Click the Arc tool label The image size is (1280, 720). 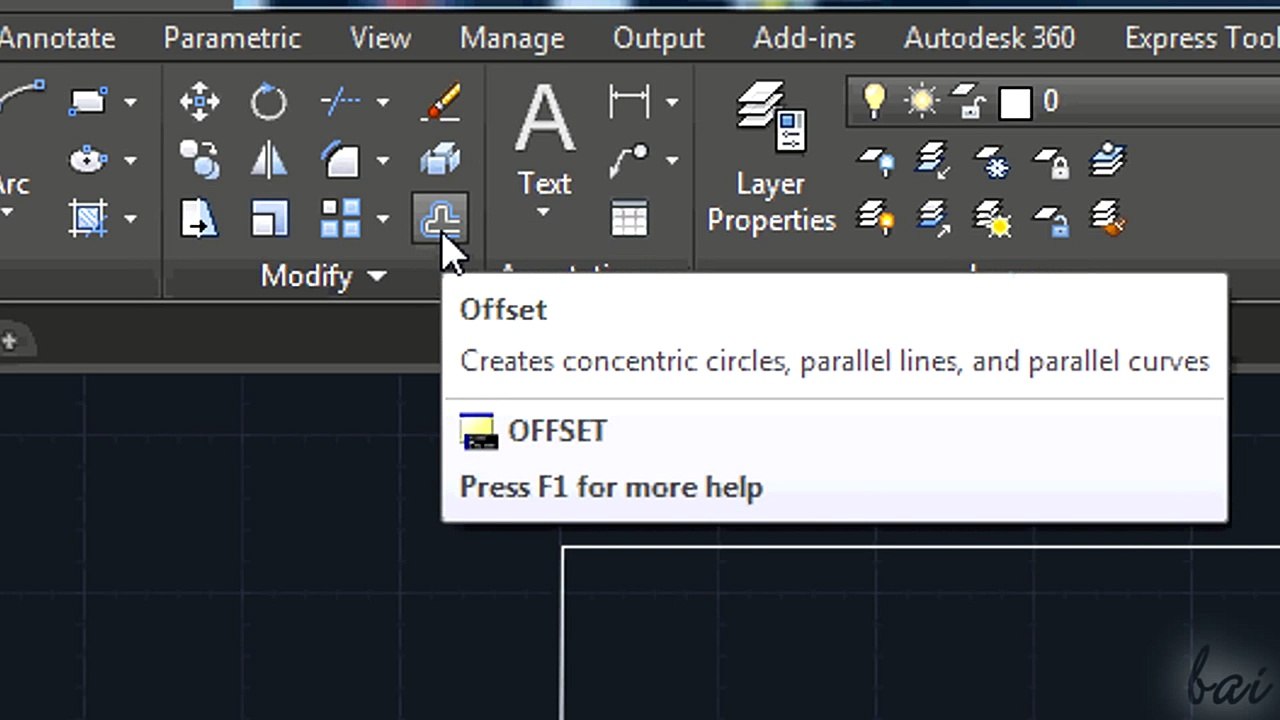coord(14,185)
